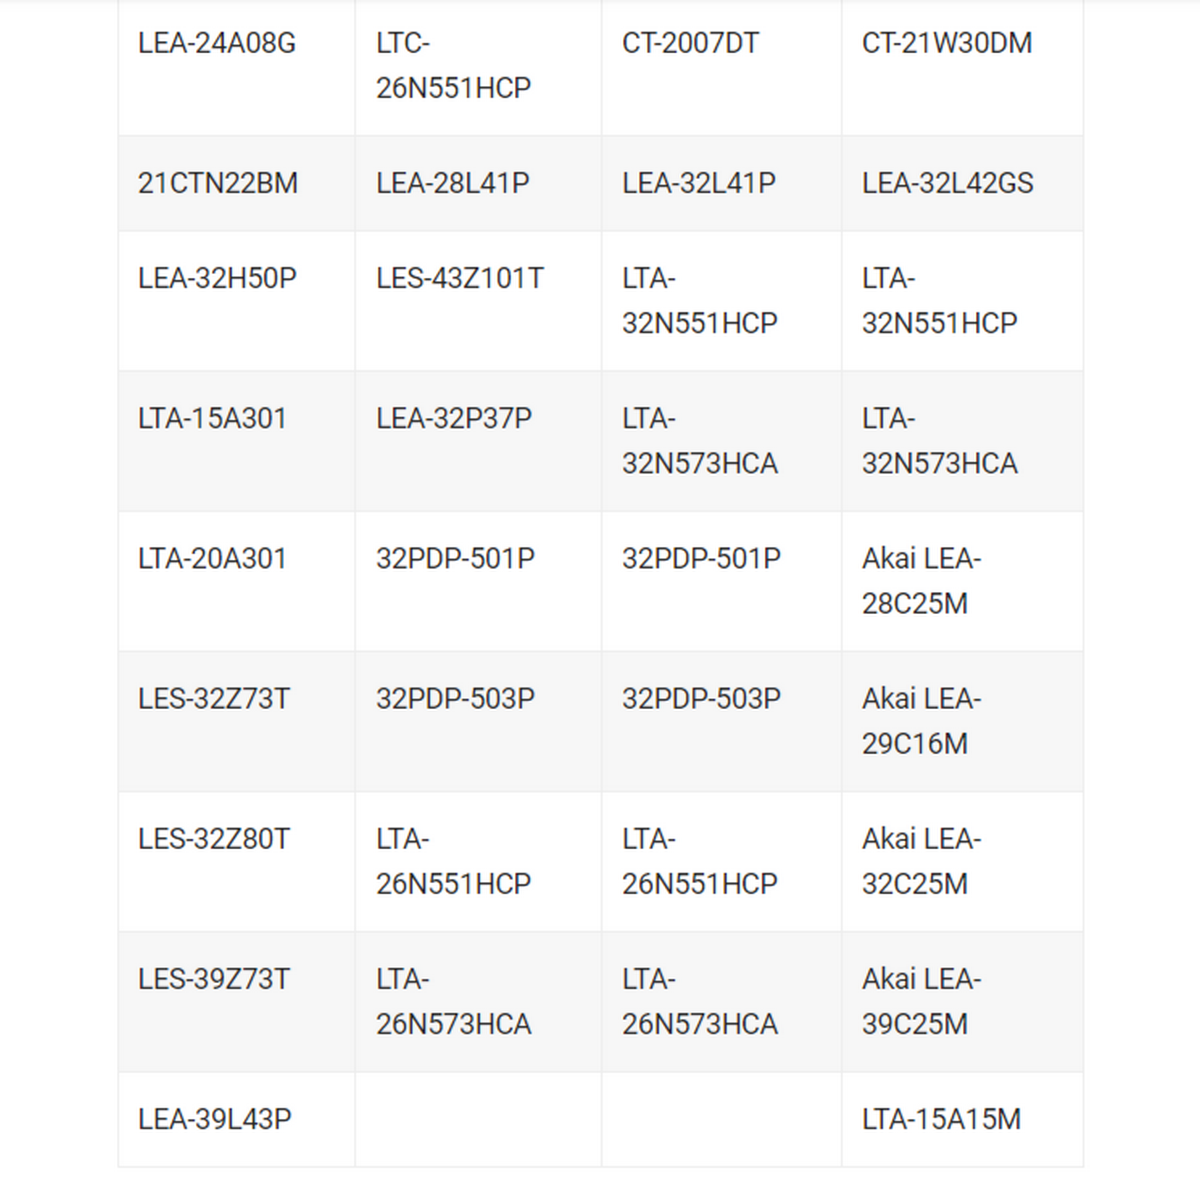
Task: Click the Akai LEA-29C16M cell
Action: coord(921,721)
